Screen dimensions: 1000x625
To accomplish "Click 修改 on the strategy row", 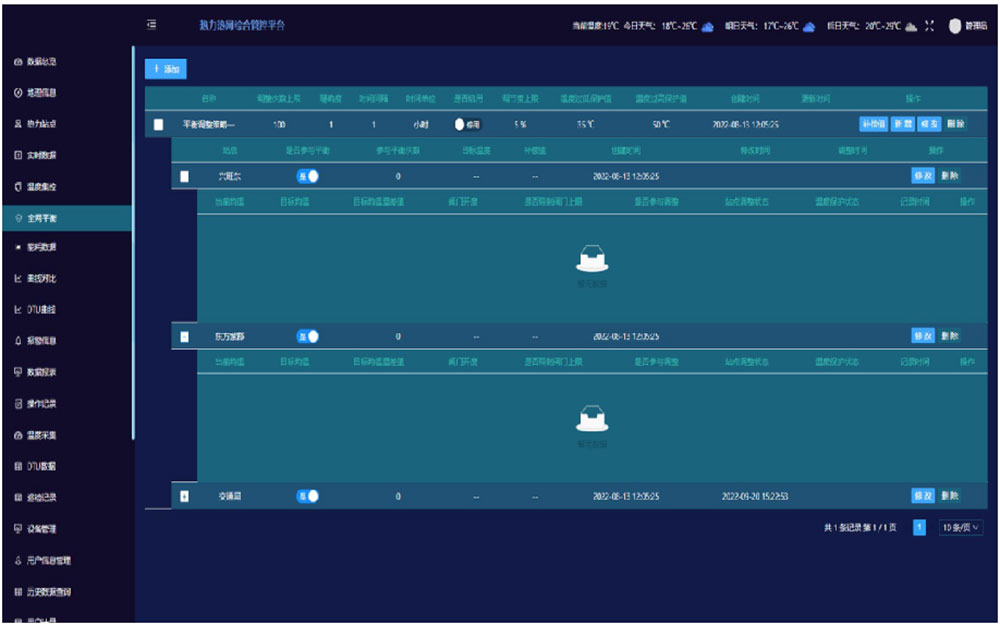I will (929, 124).
